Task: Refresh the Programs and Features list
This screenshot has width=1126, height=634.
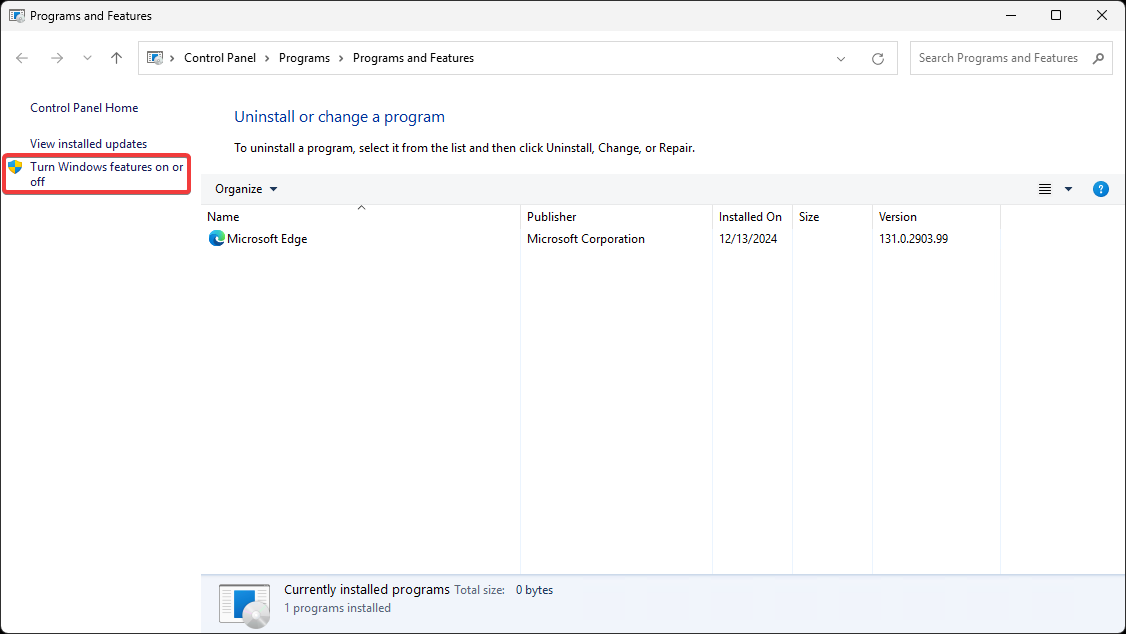Action: (x=877, y=59)
